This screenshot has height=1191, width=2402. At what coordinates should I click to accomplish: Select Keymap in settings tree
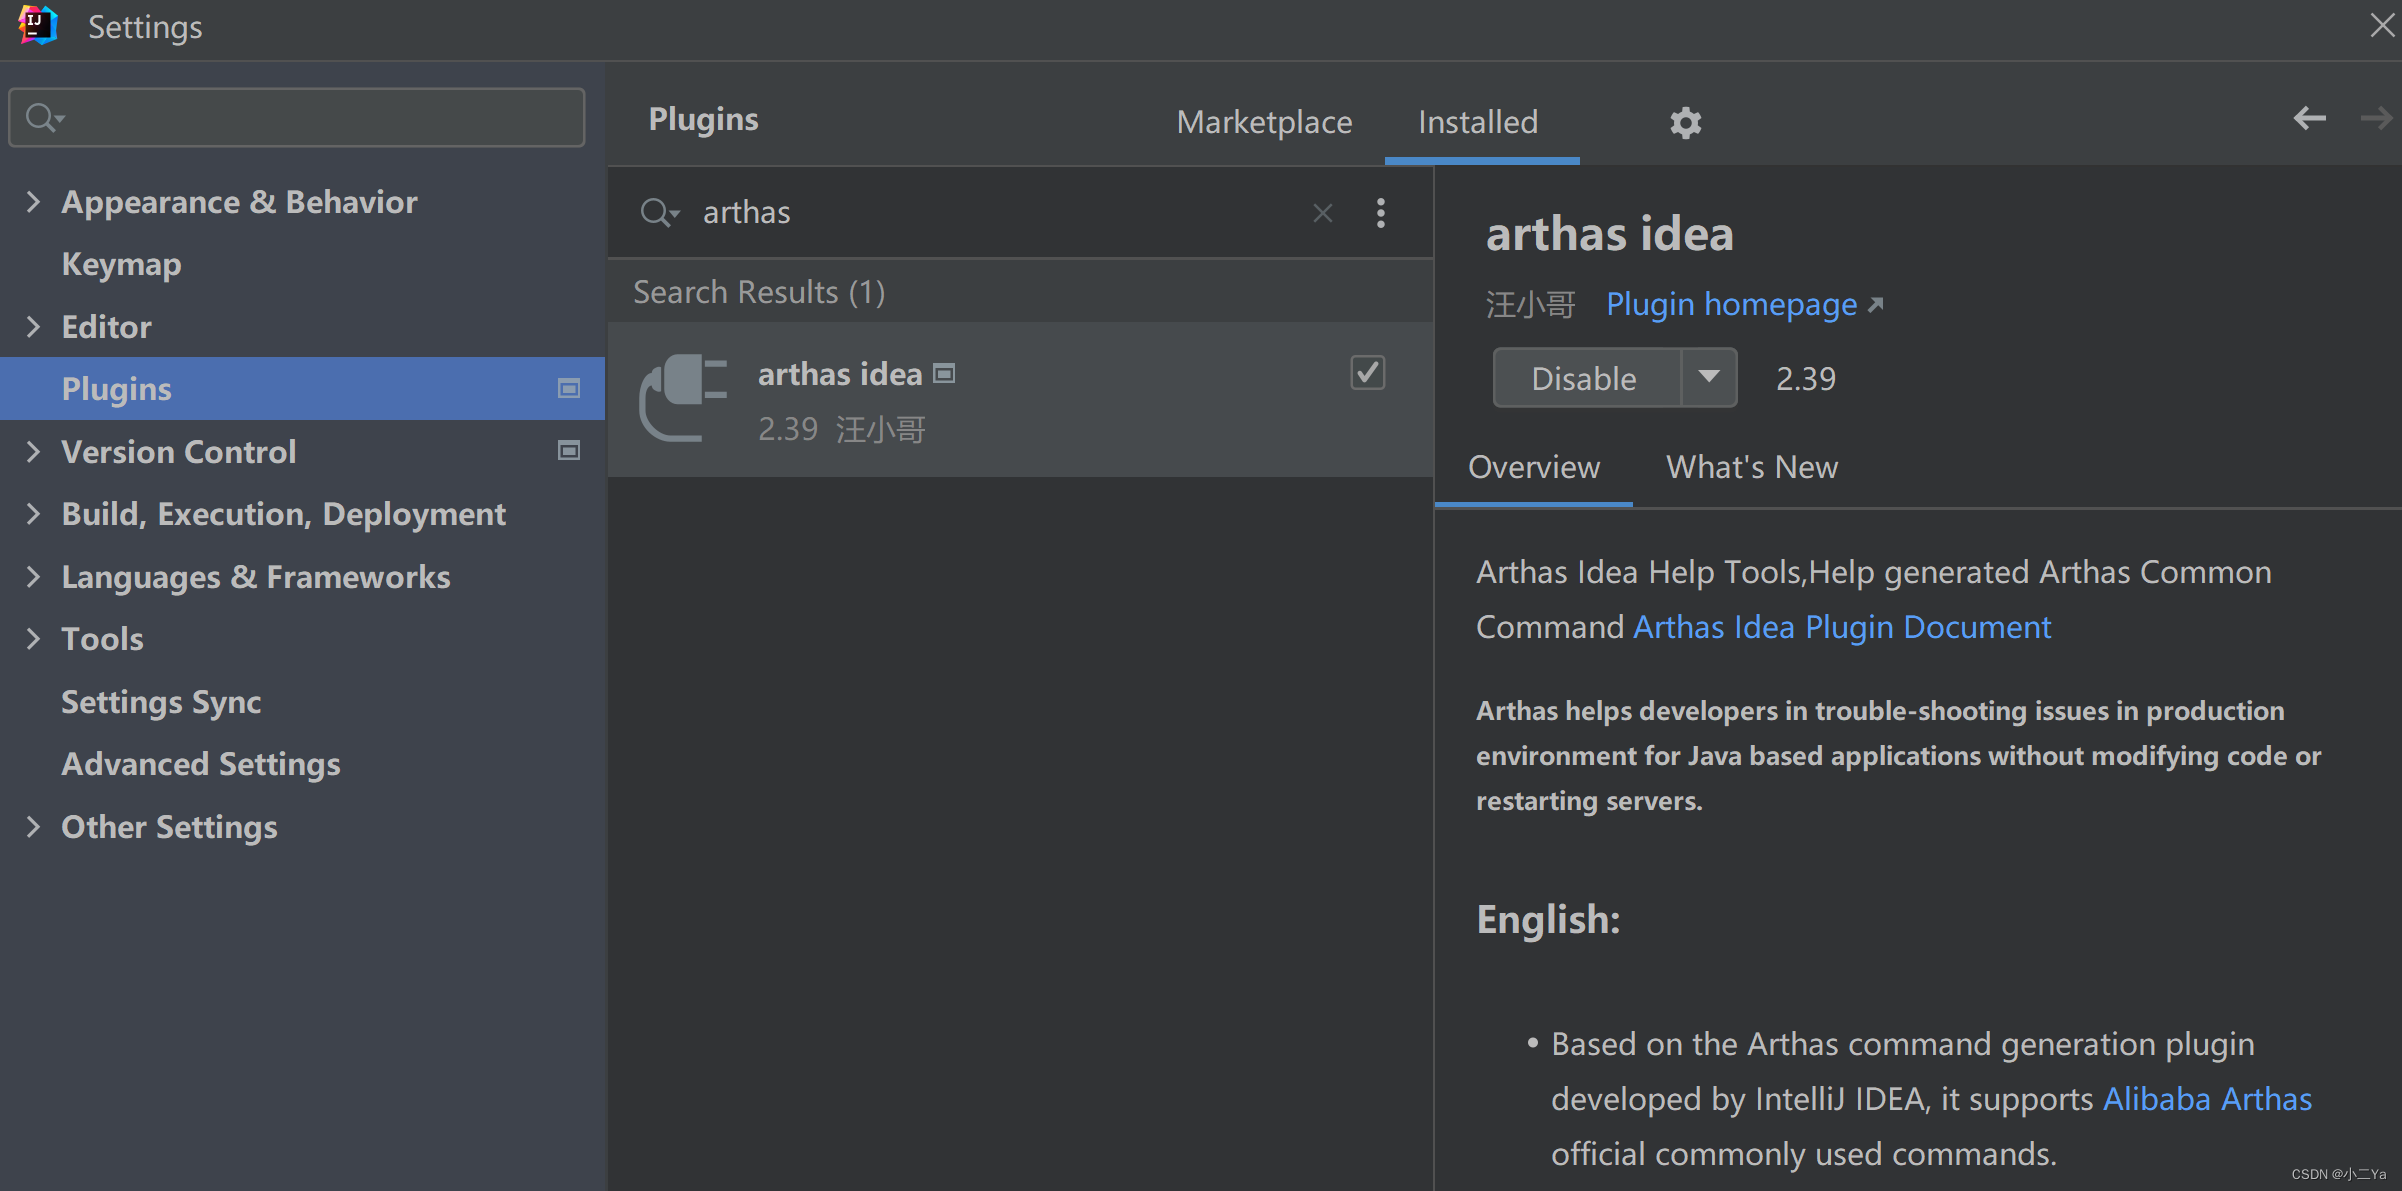[121, 264]
